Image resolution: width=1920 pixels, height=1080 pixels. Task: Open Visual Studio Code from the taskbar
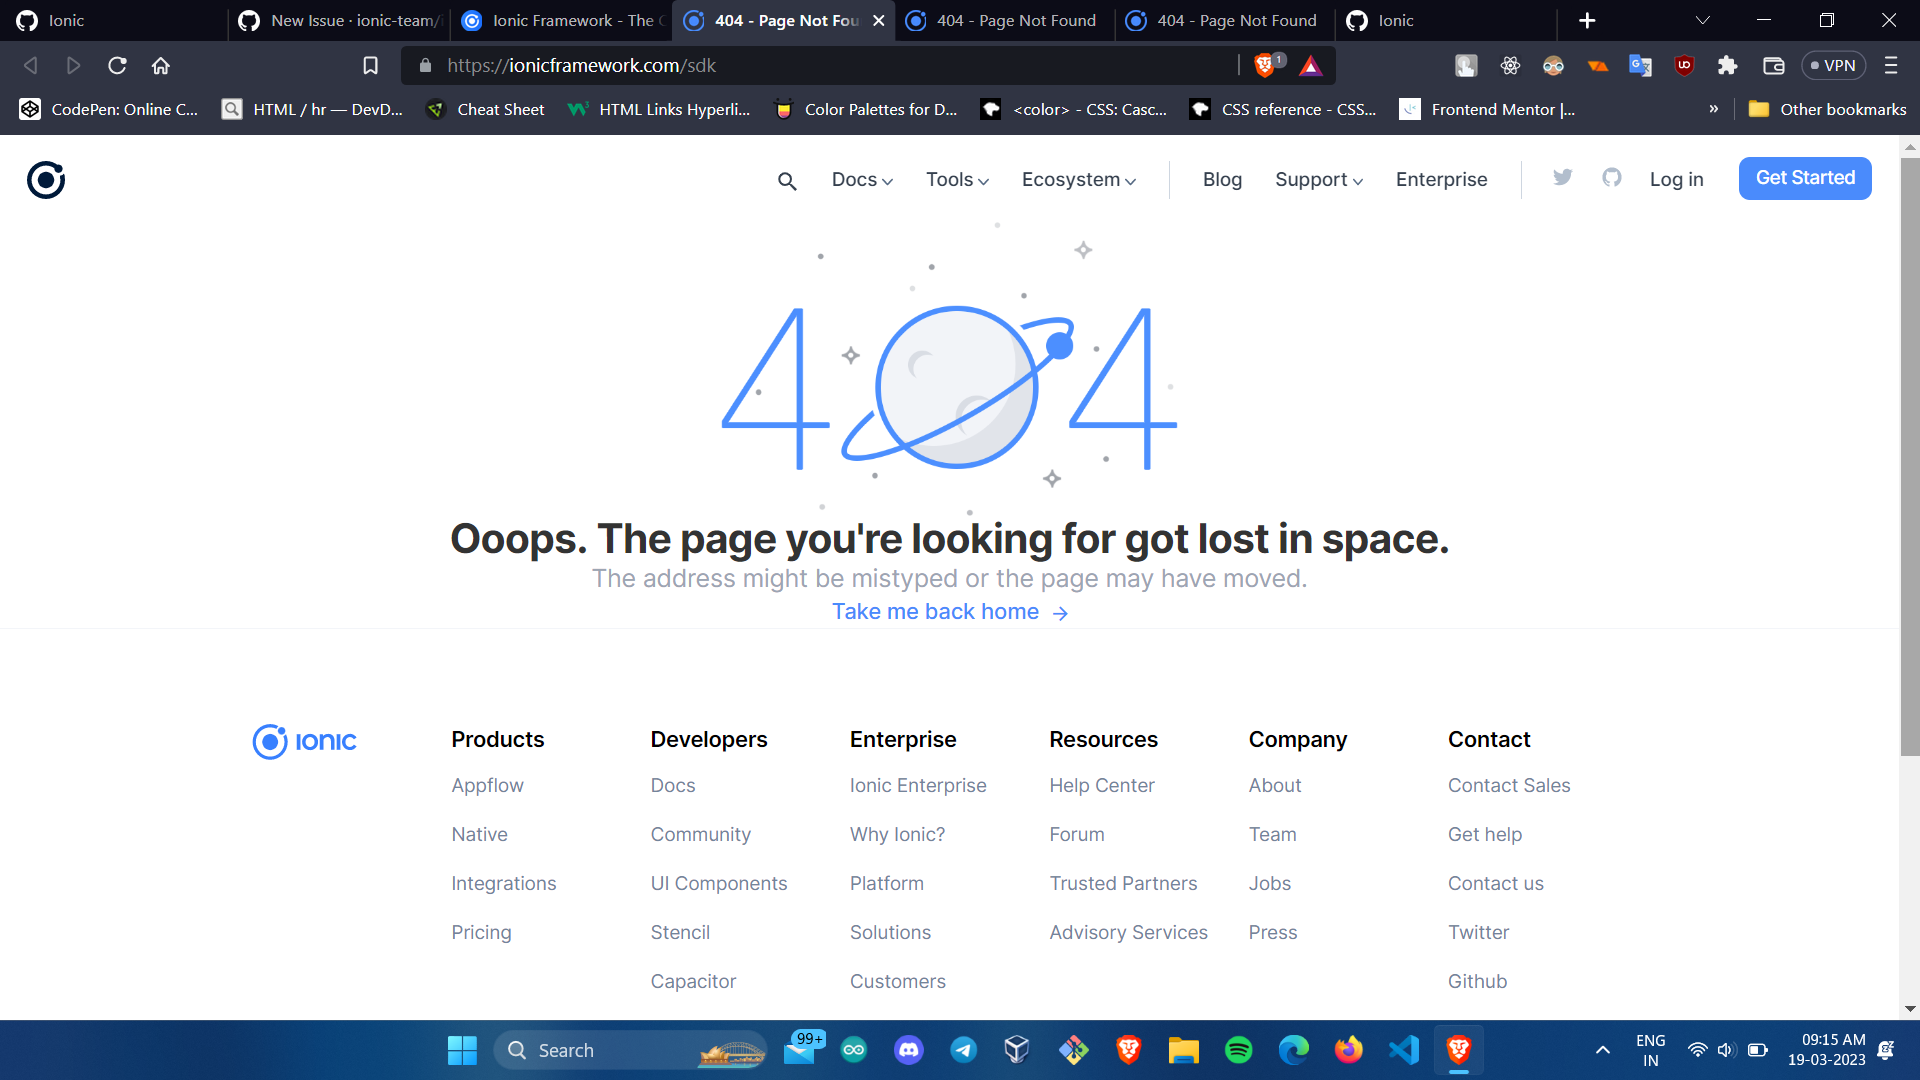[1403, 1050]
